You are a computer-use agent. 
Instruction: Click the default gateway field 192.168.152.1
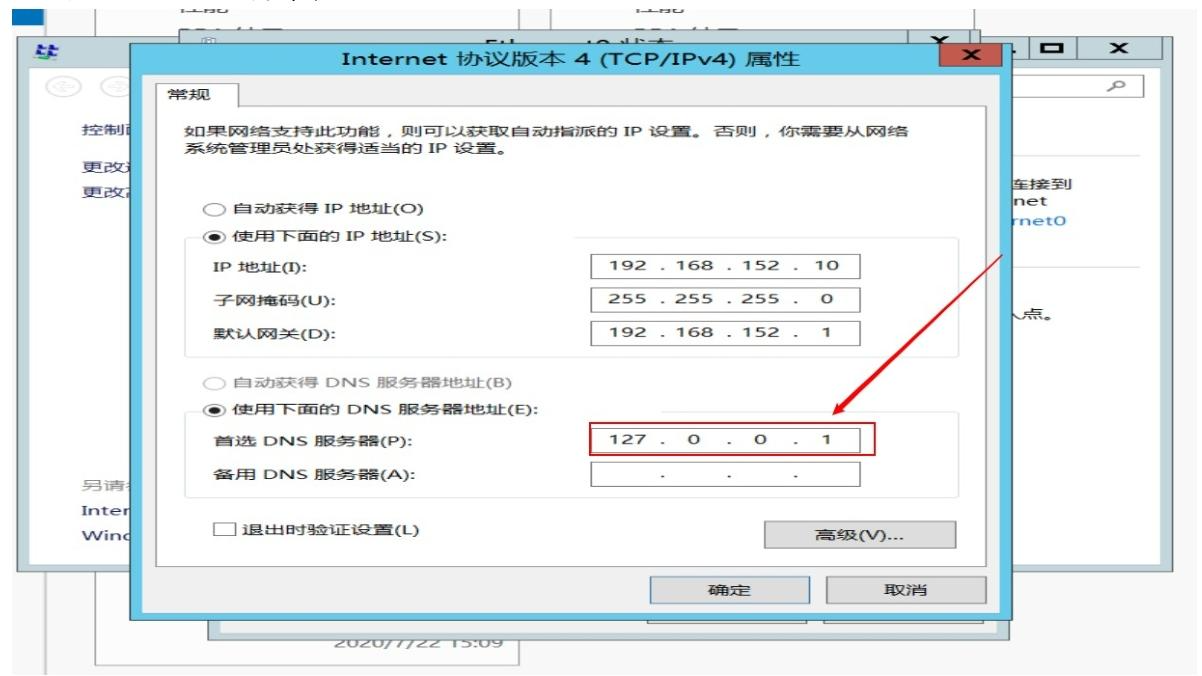(x=725, y=332)
